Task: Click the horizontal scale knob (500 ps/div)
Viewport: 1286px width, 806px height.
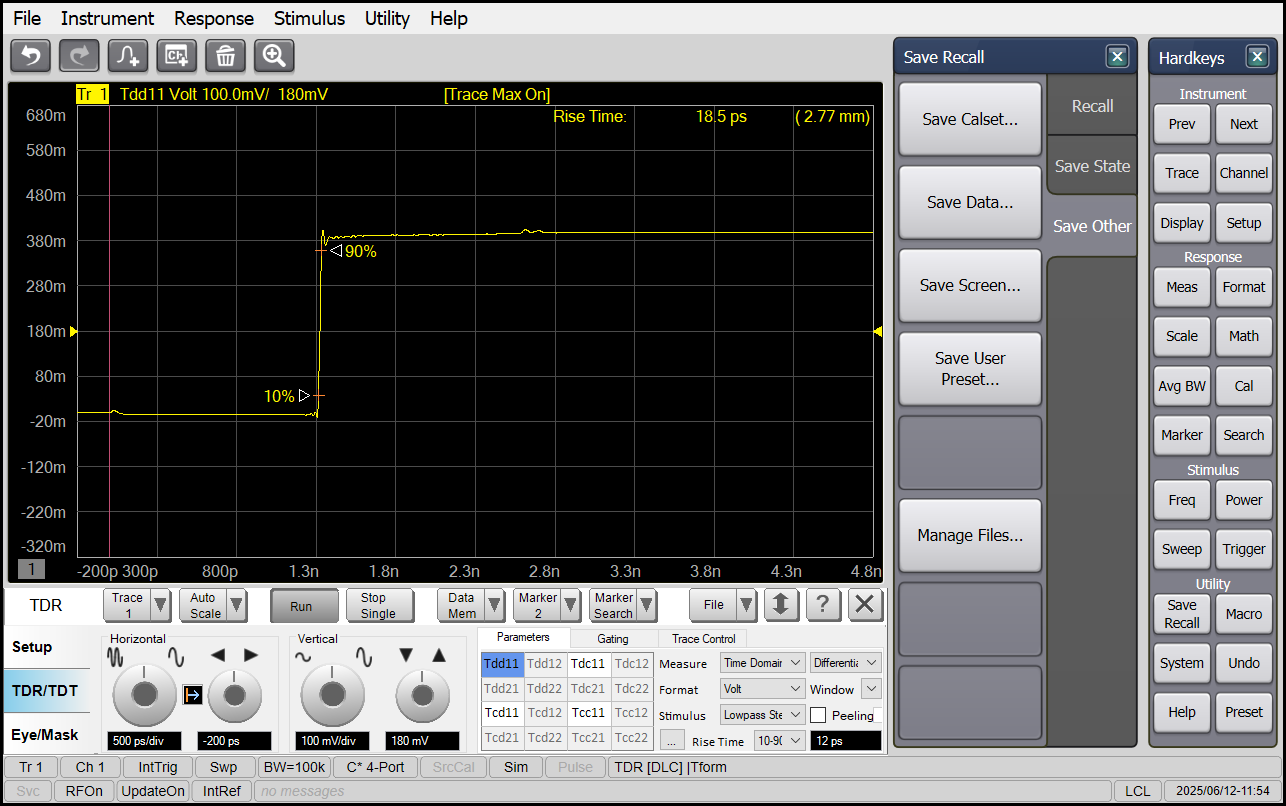Action: coord(144,695)
